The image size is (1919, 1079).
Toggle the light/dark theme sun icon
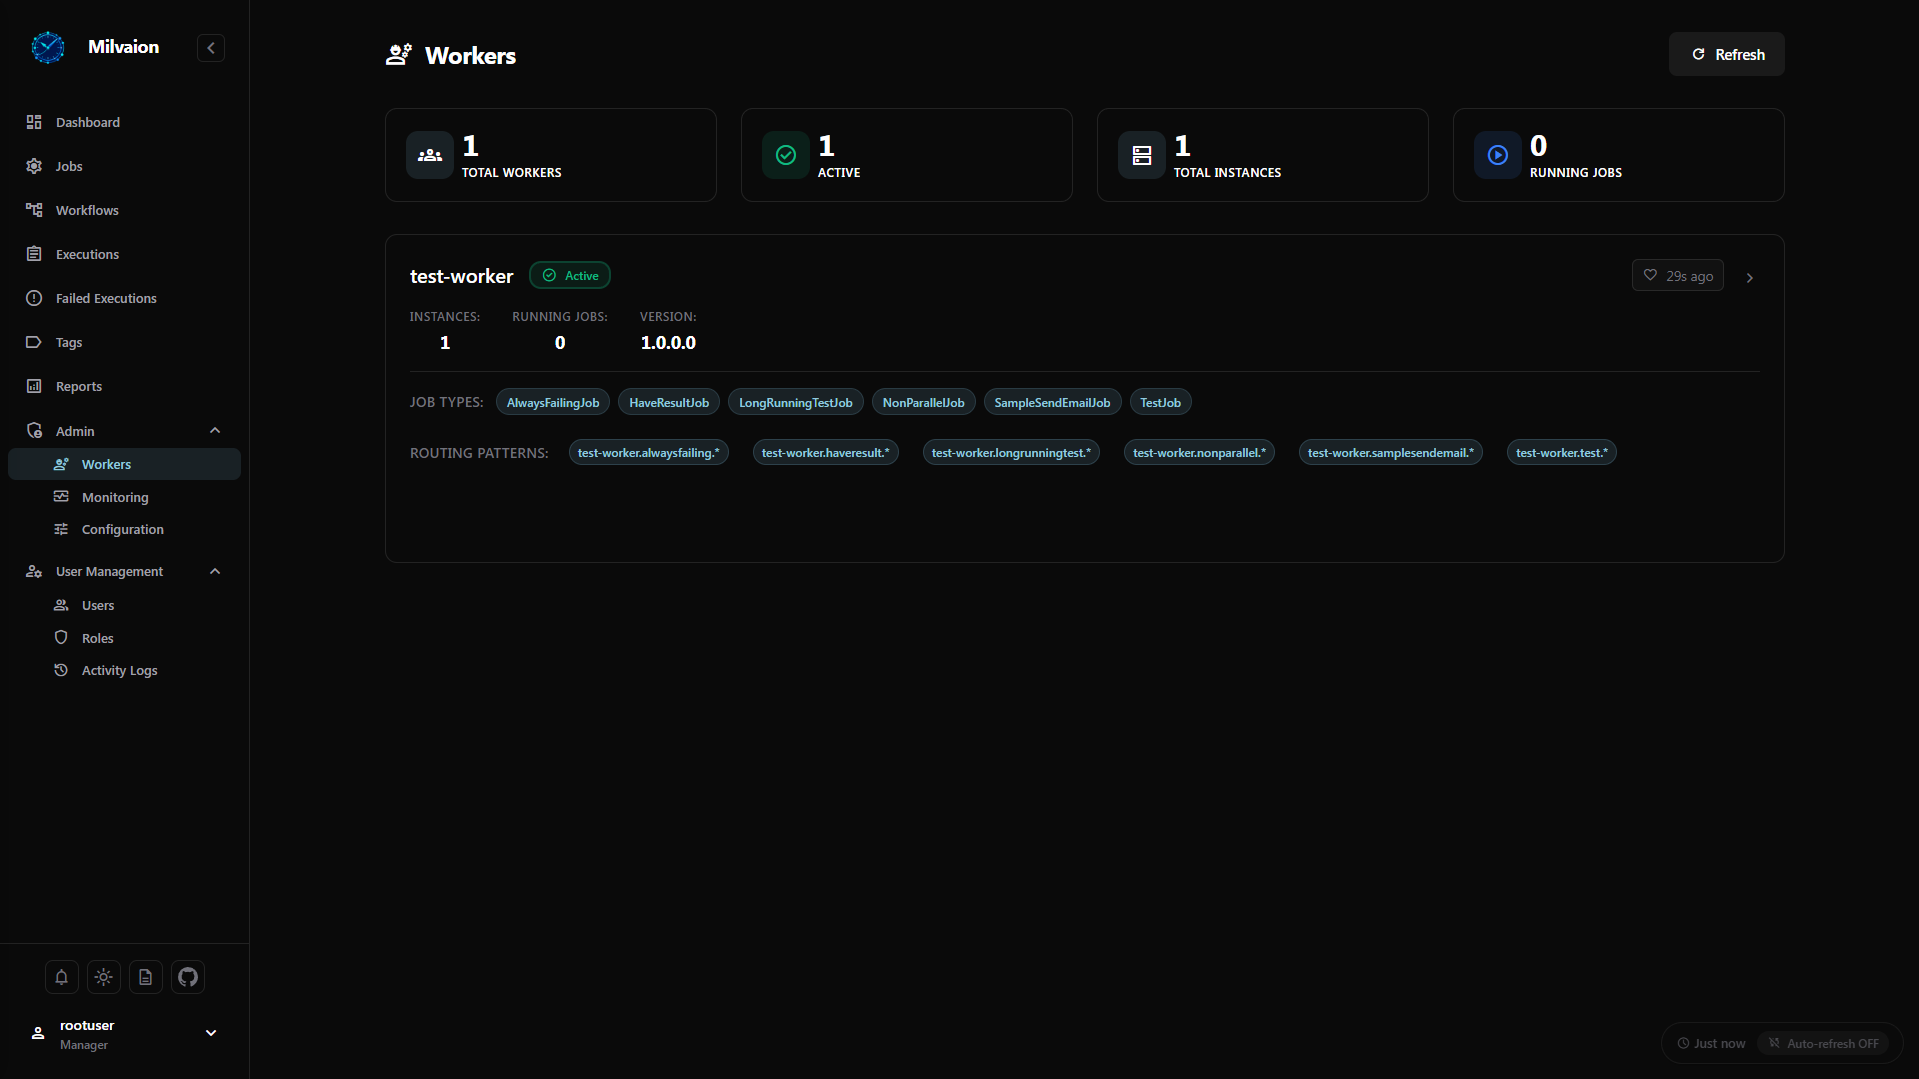pyautogui.click(x=104, y=977)
